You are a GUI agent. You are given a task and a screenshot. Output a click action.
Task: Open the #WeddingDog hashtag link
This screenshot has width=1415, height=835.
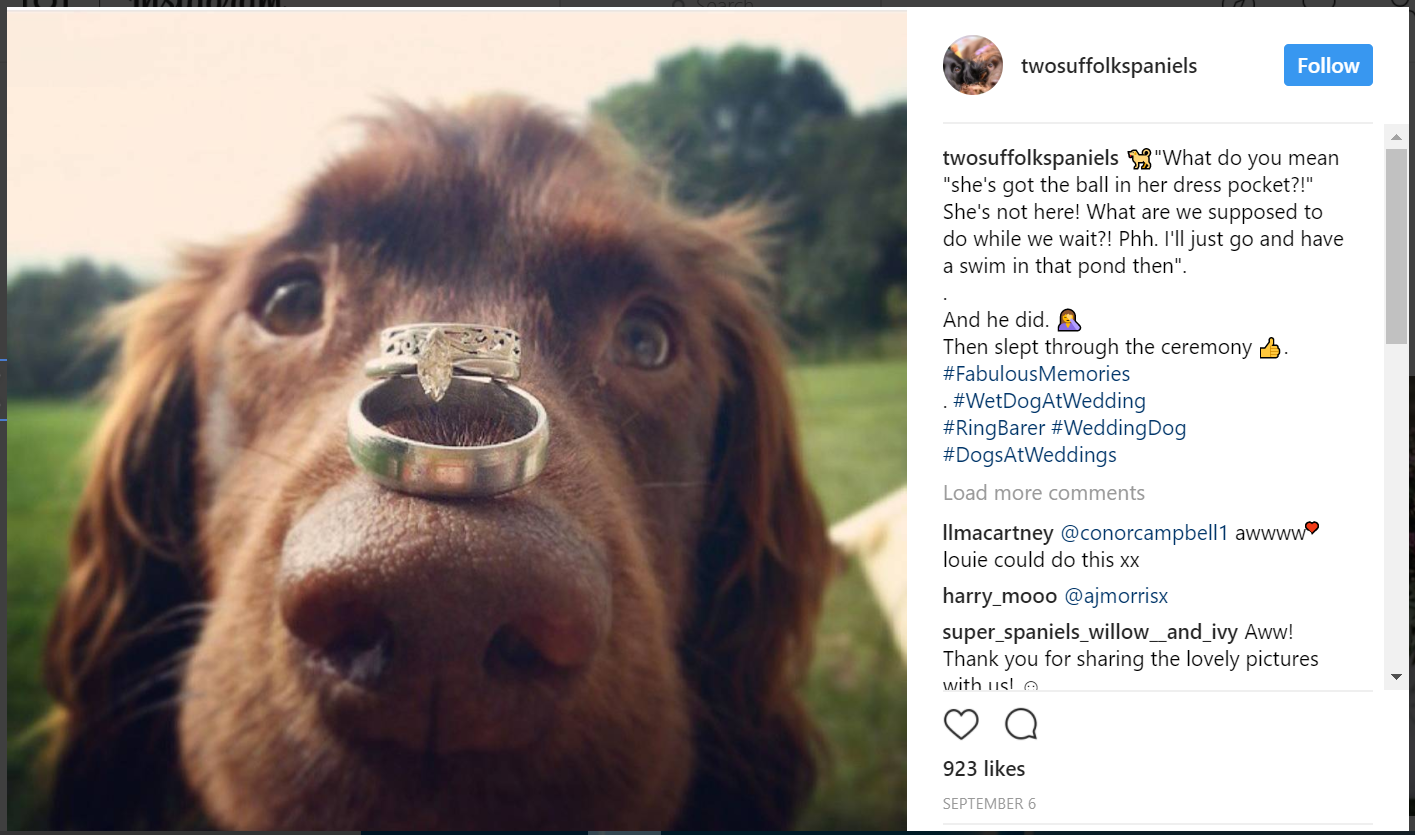[1118, 428]
